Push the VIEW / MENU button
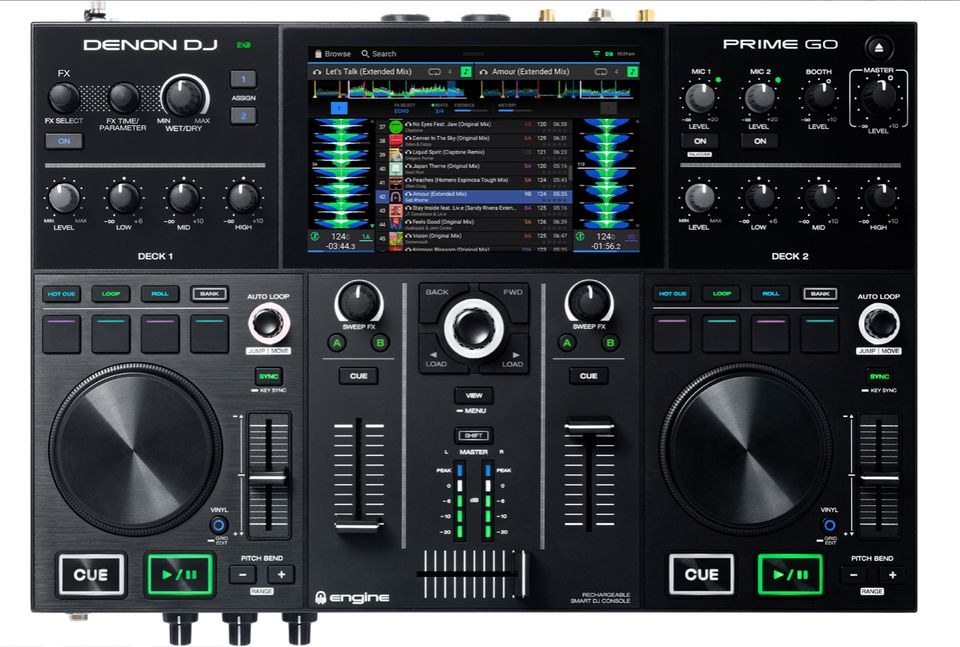The height and width of the screenshot is (647, 960). [x=473, y=395]
